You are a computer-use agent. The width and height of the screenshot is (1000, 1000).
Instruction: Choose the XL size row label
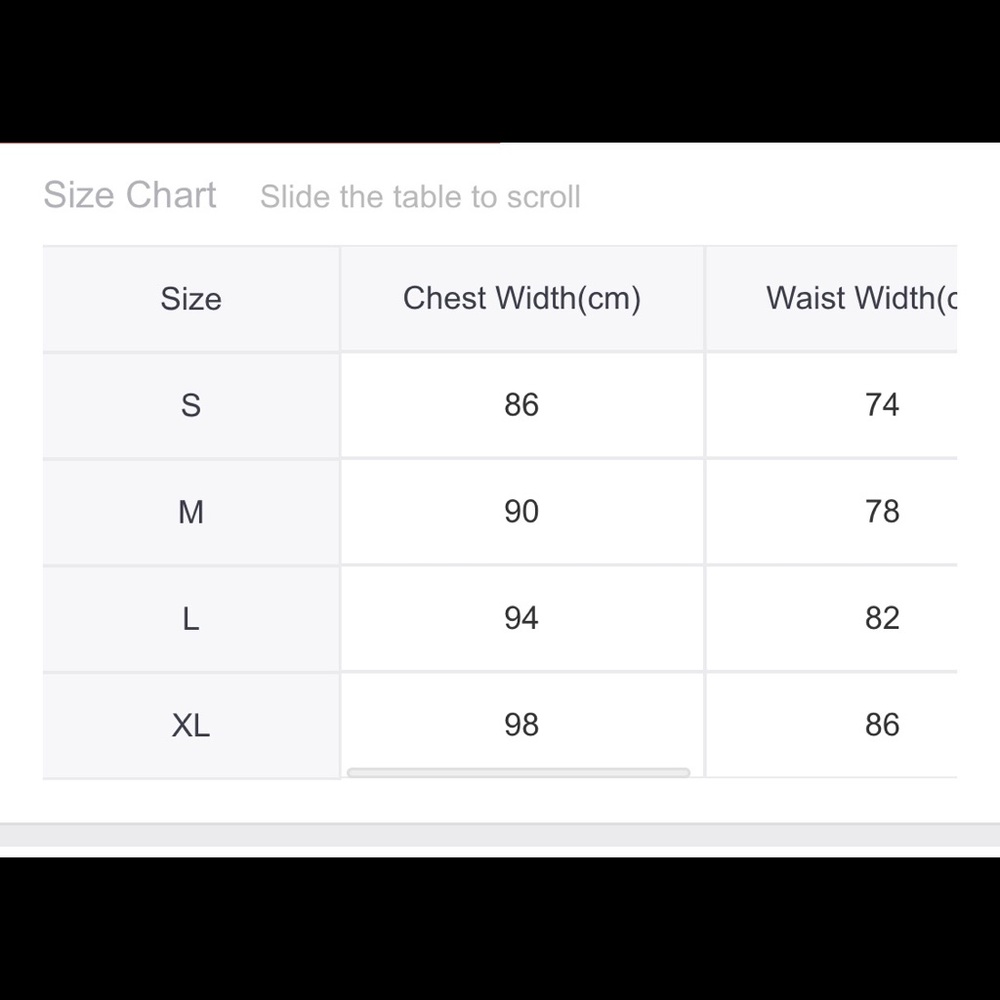pos(191,725)
